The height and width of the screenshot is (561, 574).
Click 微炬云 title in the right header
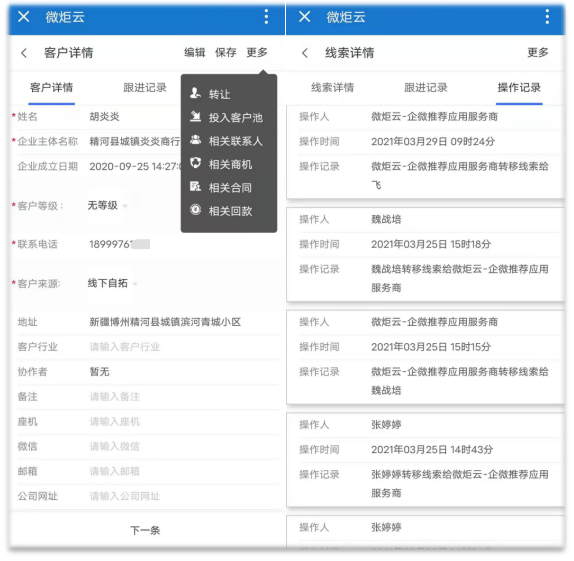[346, 17]
